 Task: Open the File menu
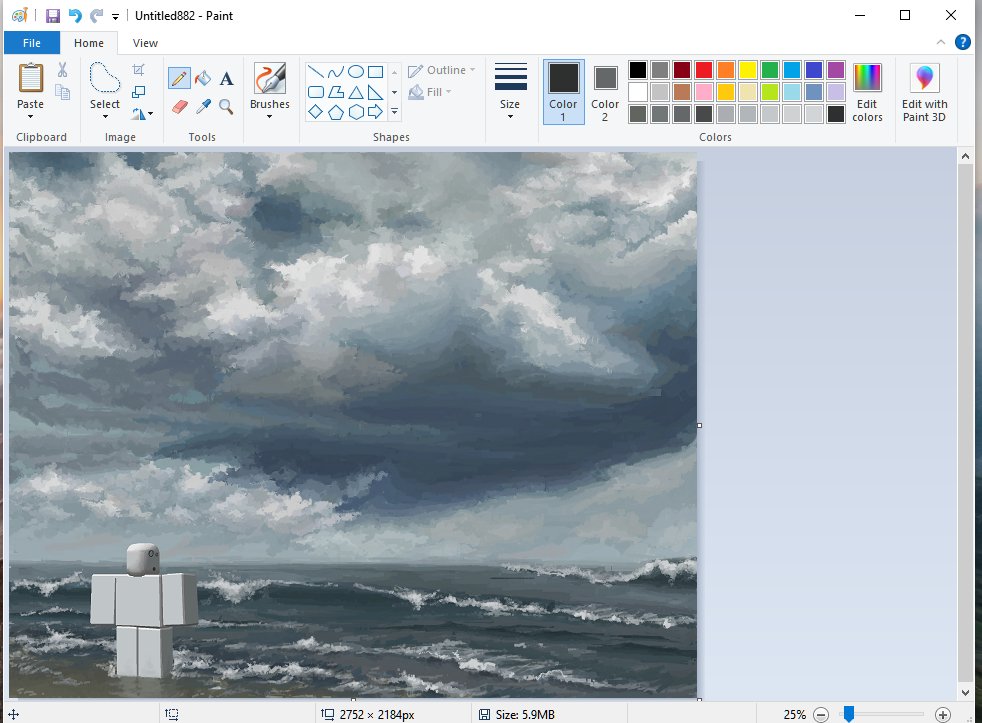point(32,43)
